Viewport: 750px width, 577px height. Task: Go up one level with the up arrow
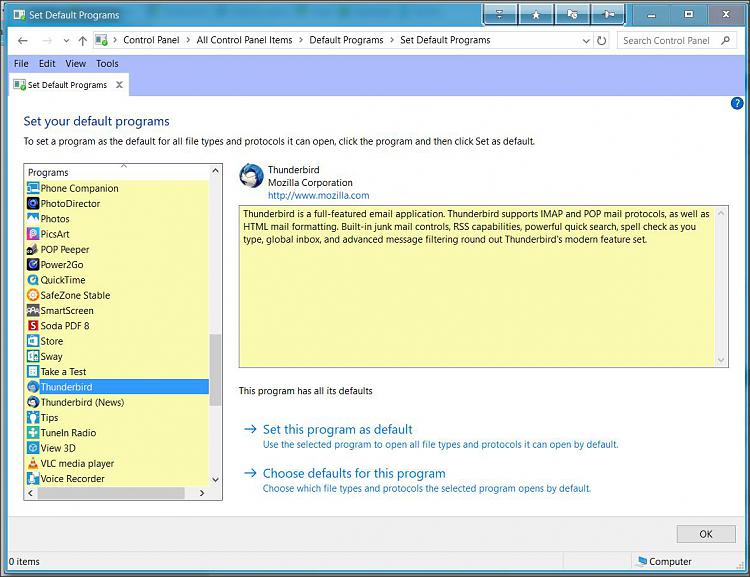(x=82, y=41)
